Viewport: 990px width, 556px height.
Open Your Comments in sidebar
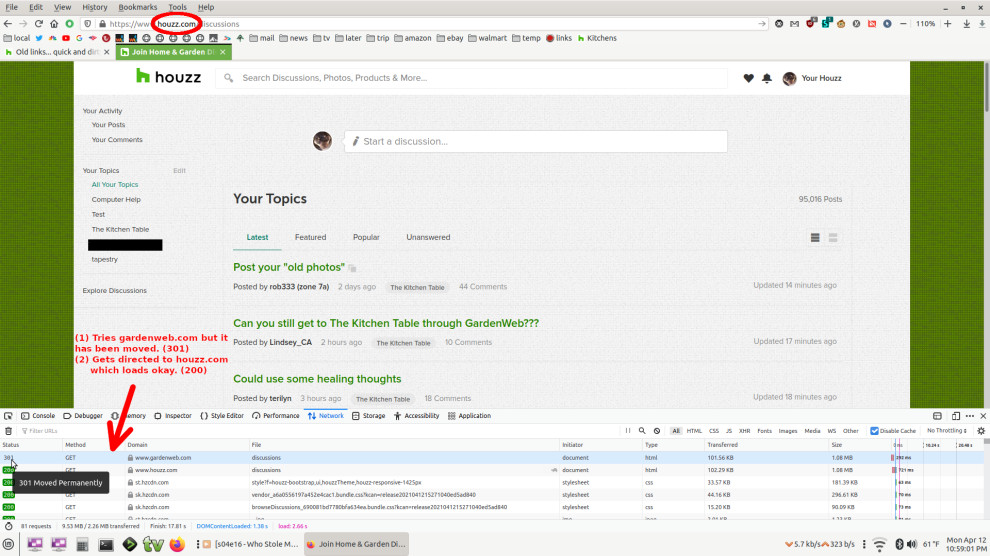pyautogui.click(x=117, y=139)
